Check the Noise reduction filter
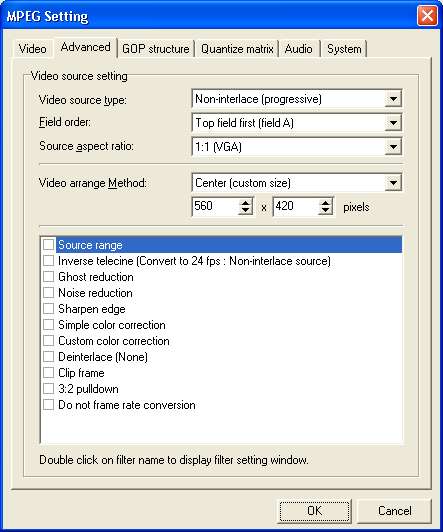443x532 pixels. coord(48,292)
